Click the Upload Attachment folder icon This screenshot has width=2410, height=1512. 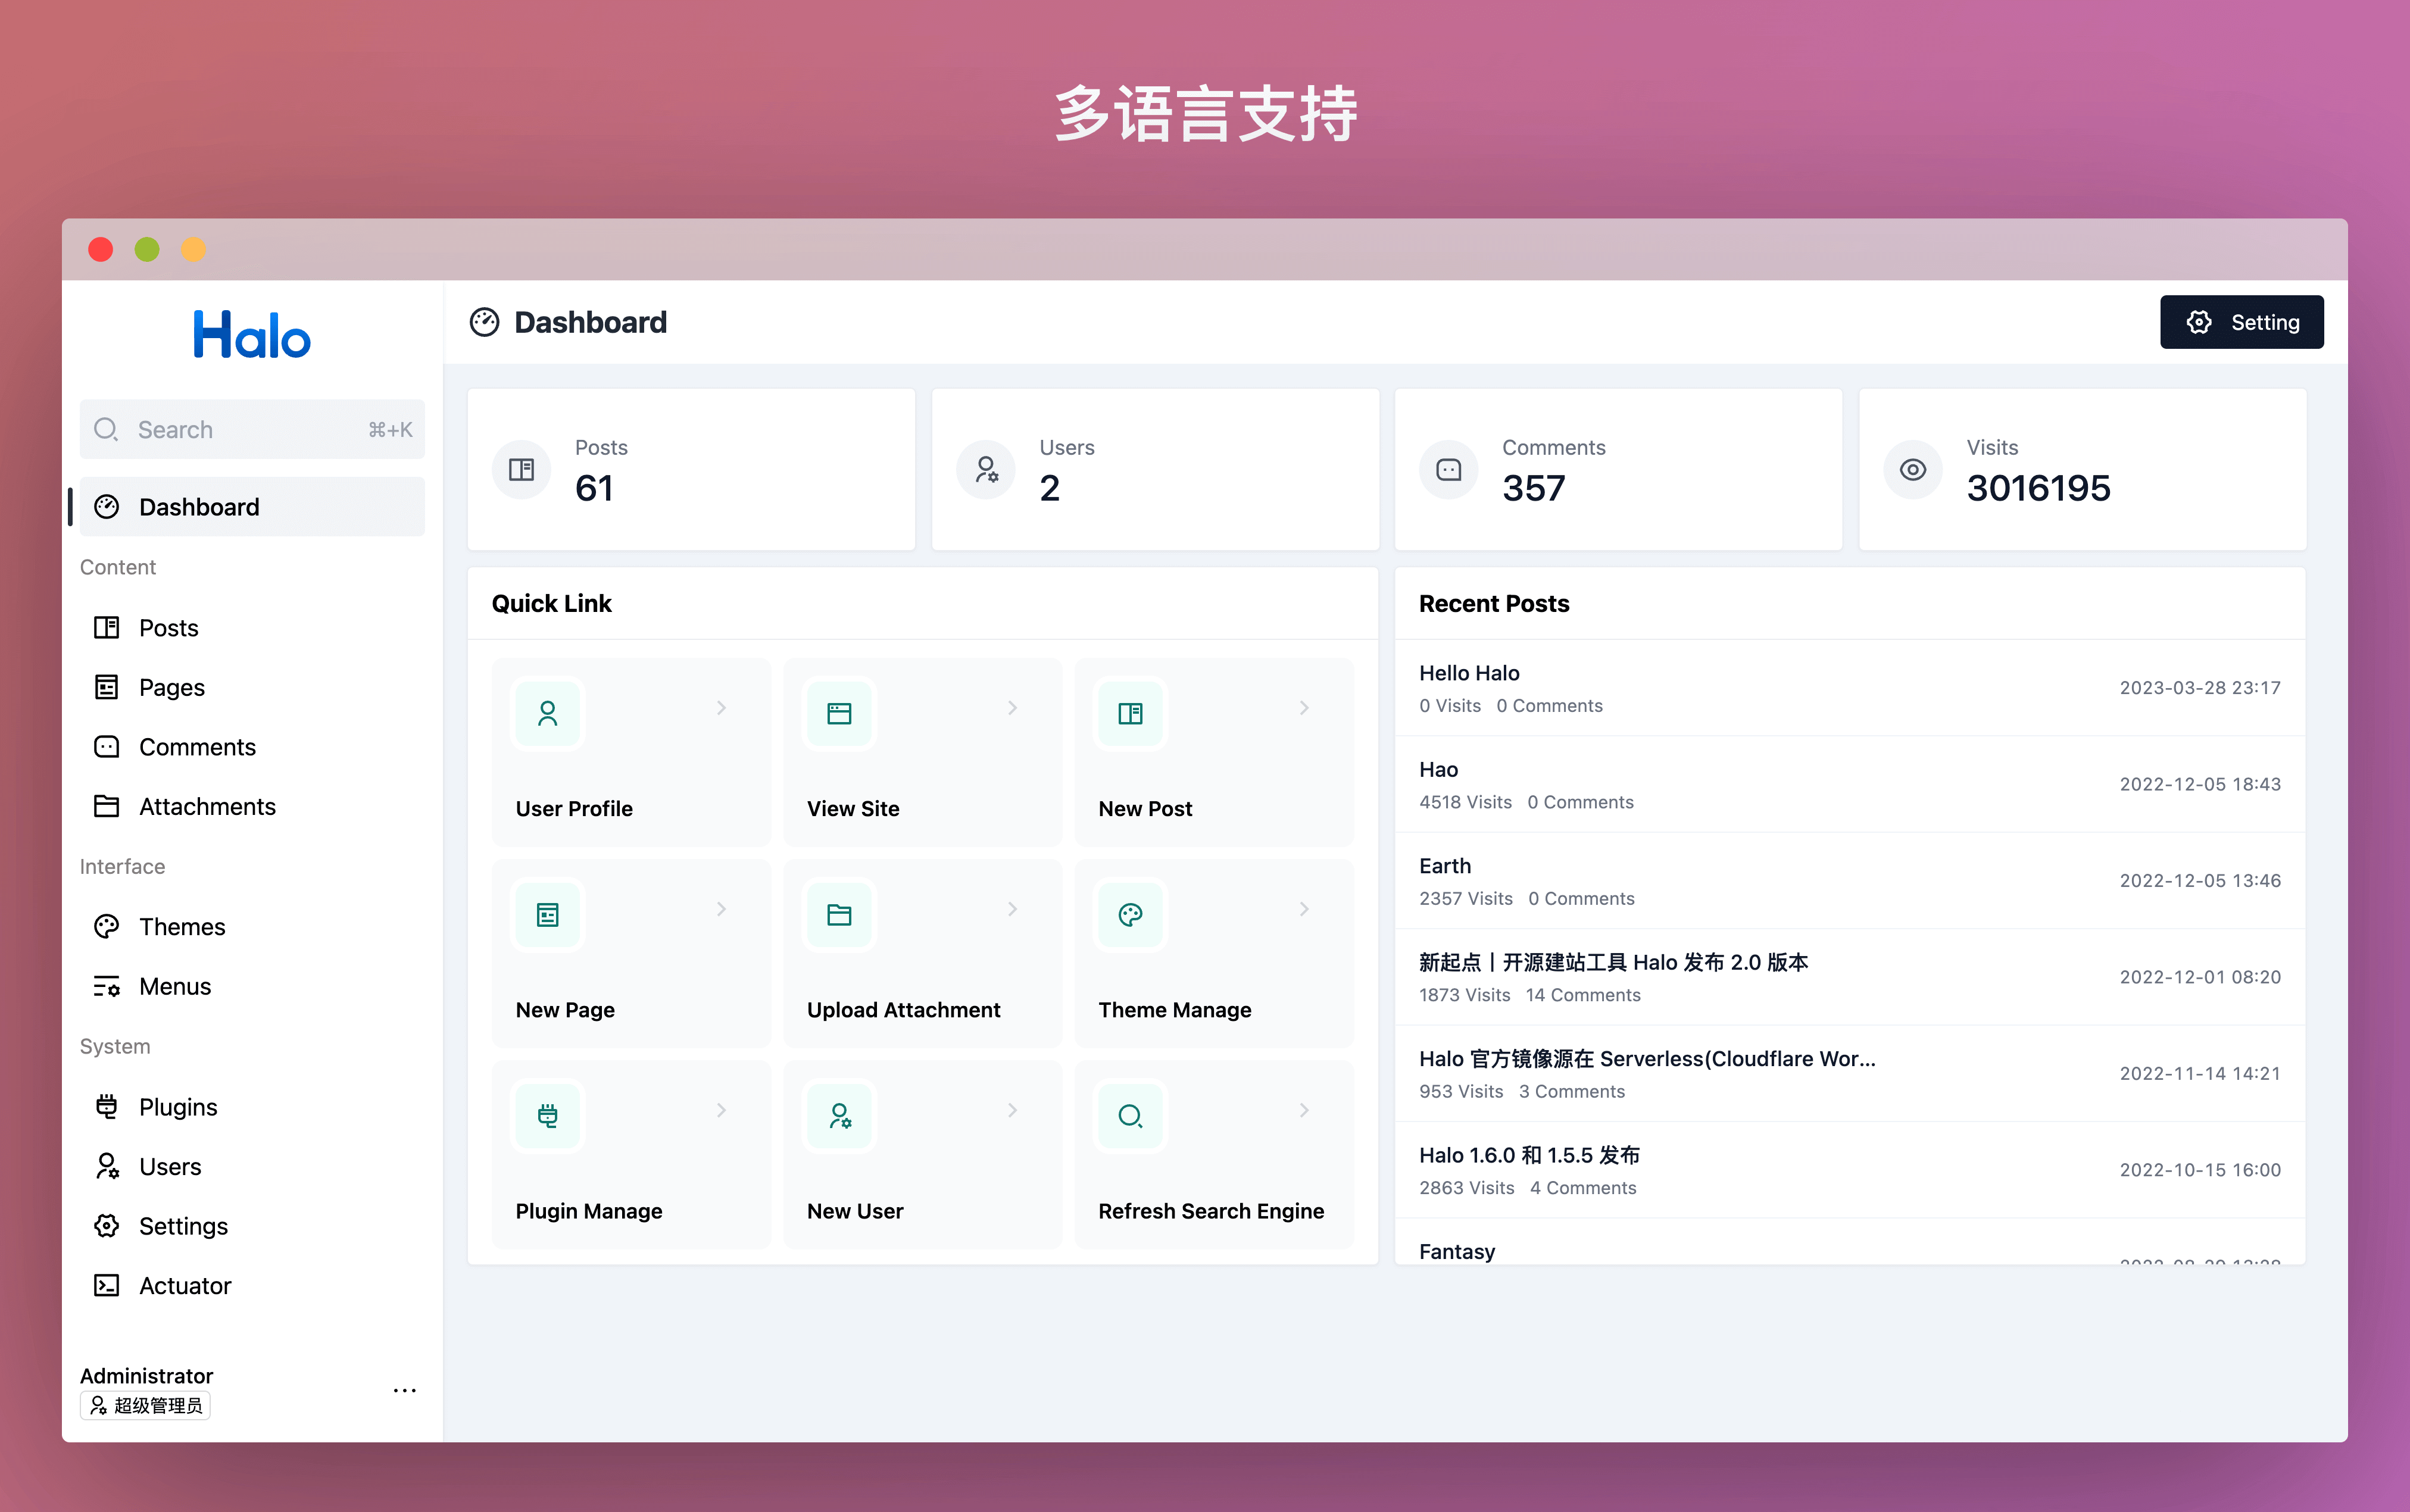pyautogui.click(x=839, y=914)
